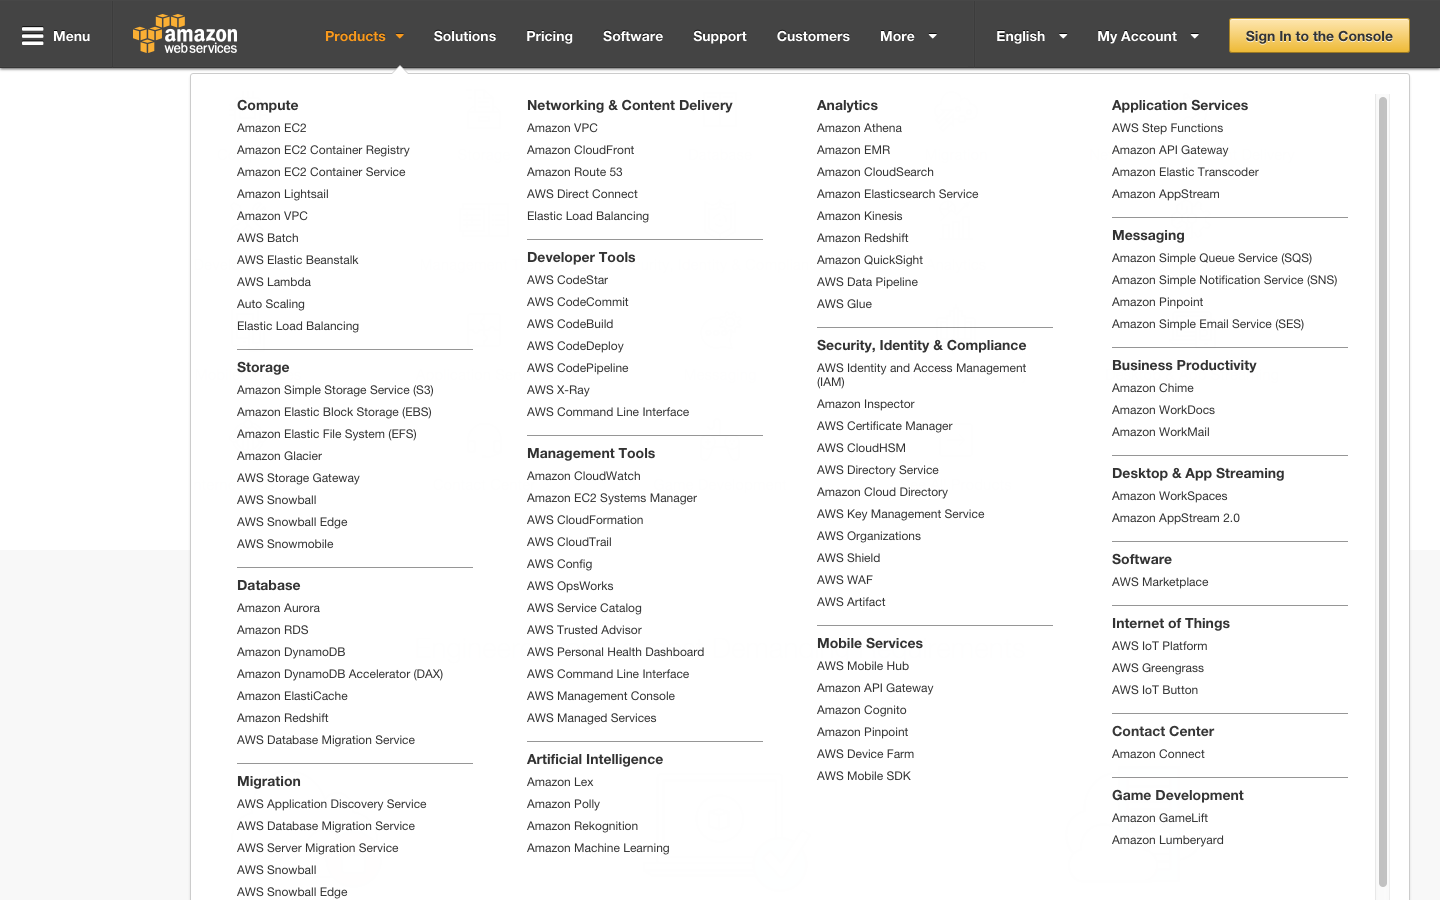Click the Amazon Web Services logo
The image size is (1440, 900).
click(185, 34)
